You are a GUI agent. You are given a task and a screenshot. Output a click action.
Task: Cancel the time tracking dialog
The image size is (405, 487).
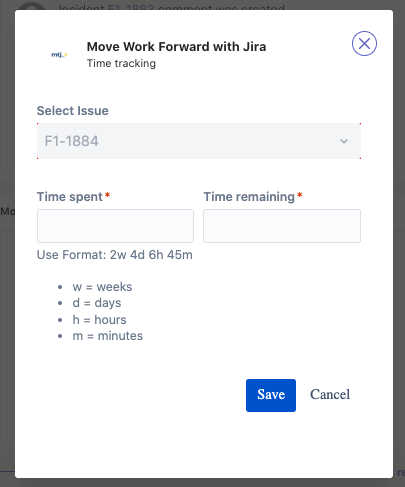(330, 395)
